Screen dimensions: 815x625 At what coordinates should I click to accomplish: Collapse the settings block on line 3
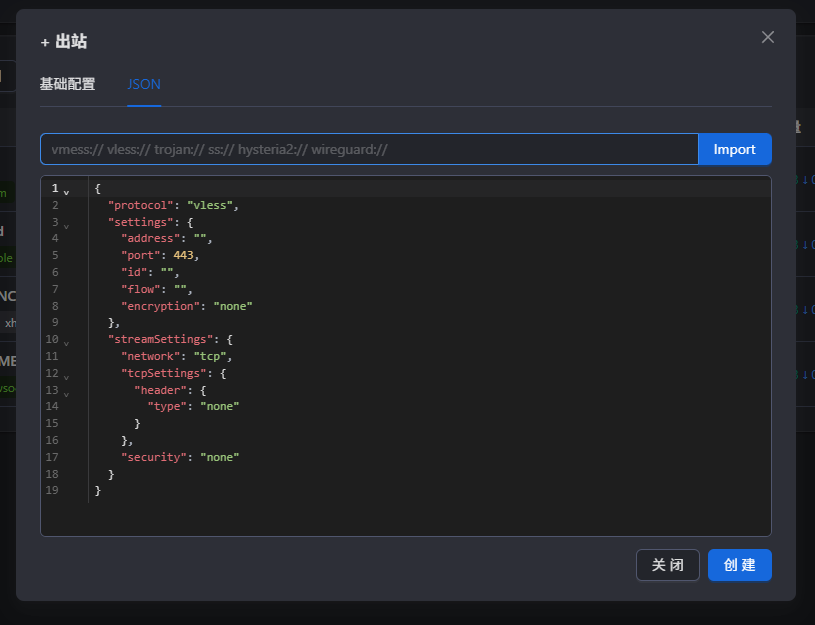pos(67,226)
